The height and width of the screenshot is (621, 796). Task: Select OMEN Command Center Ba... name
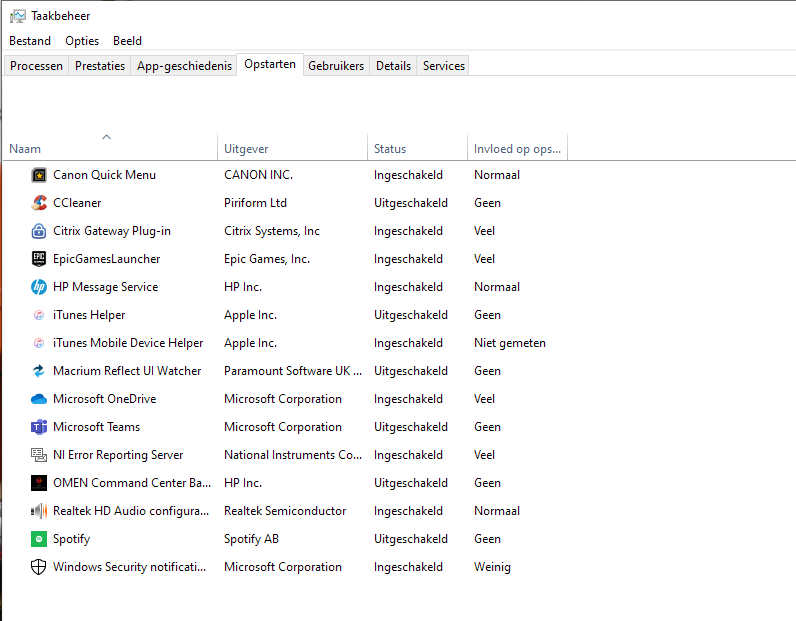click(132, 483)
